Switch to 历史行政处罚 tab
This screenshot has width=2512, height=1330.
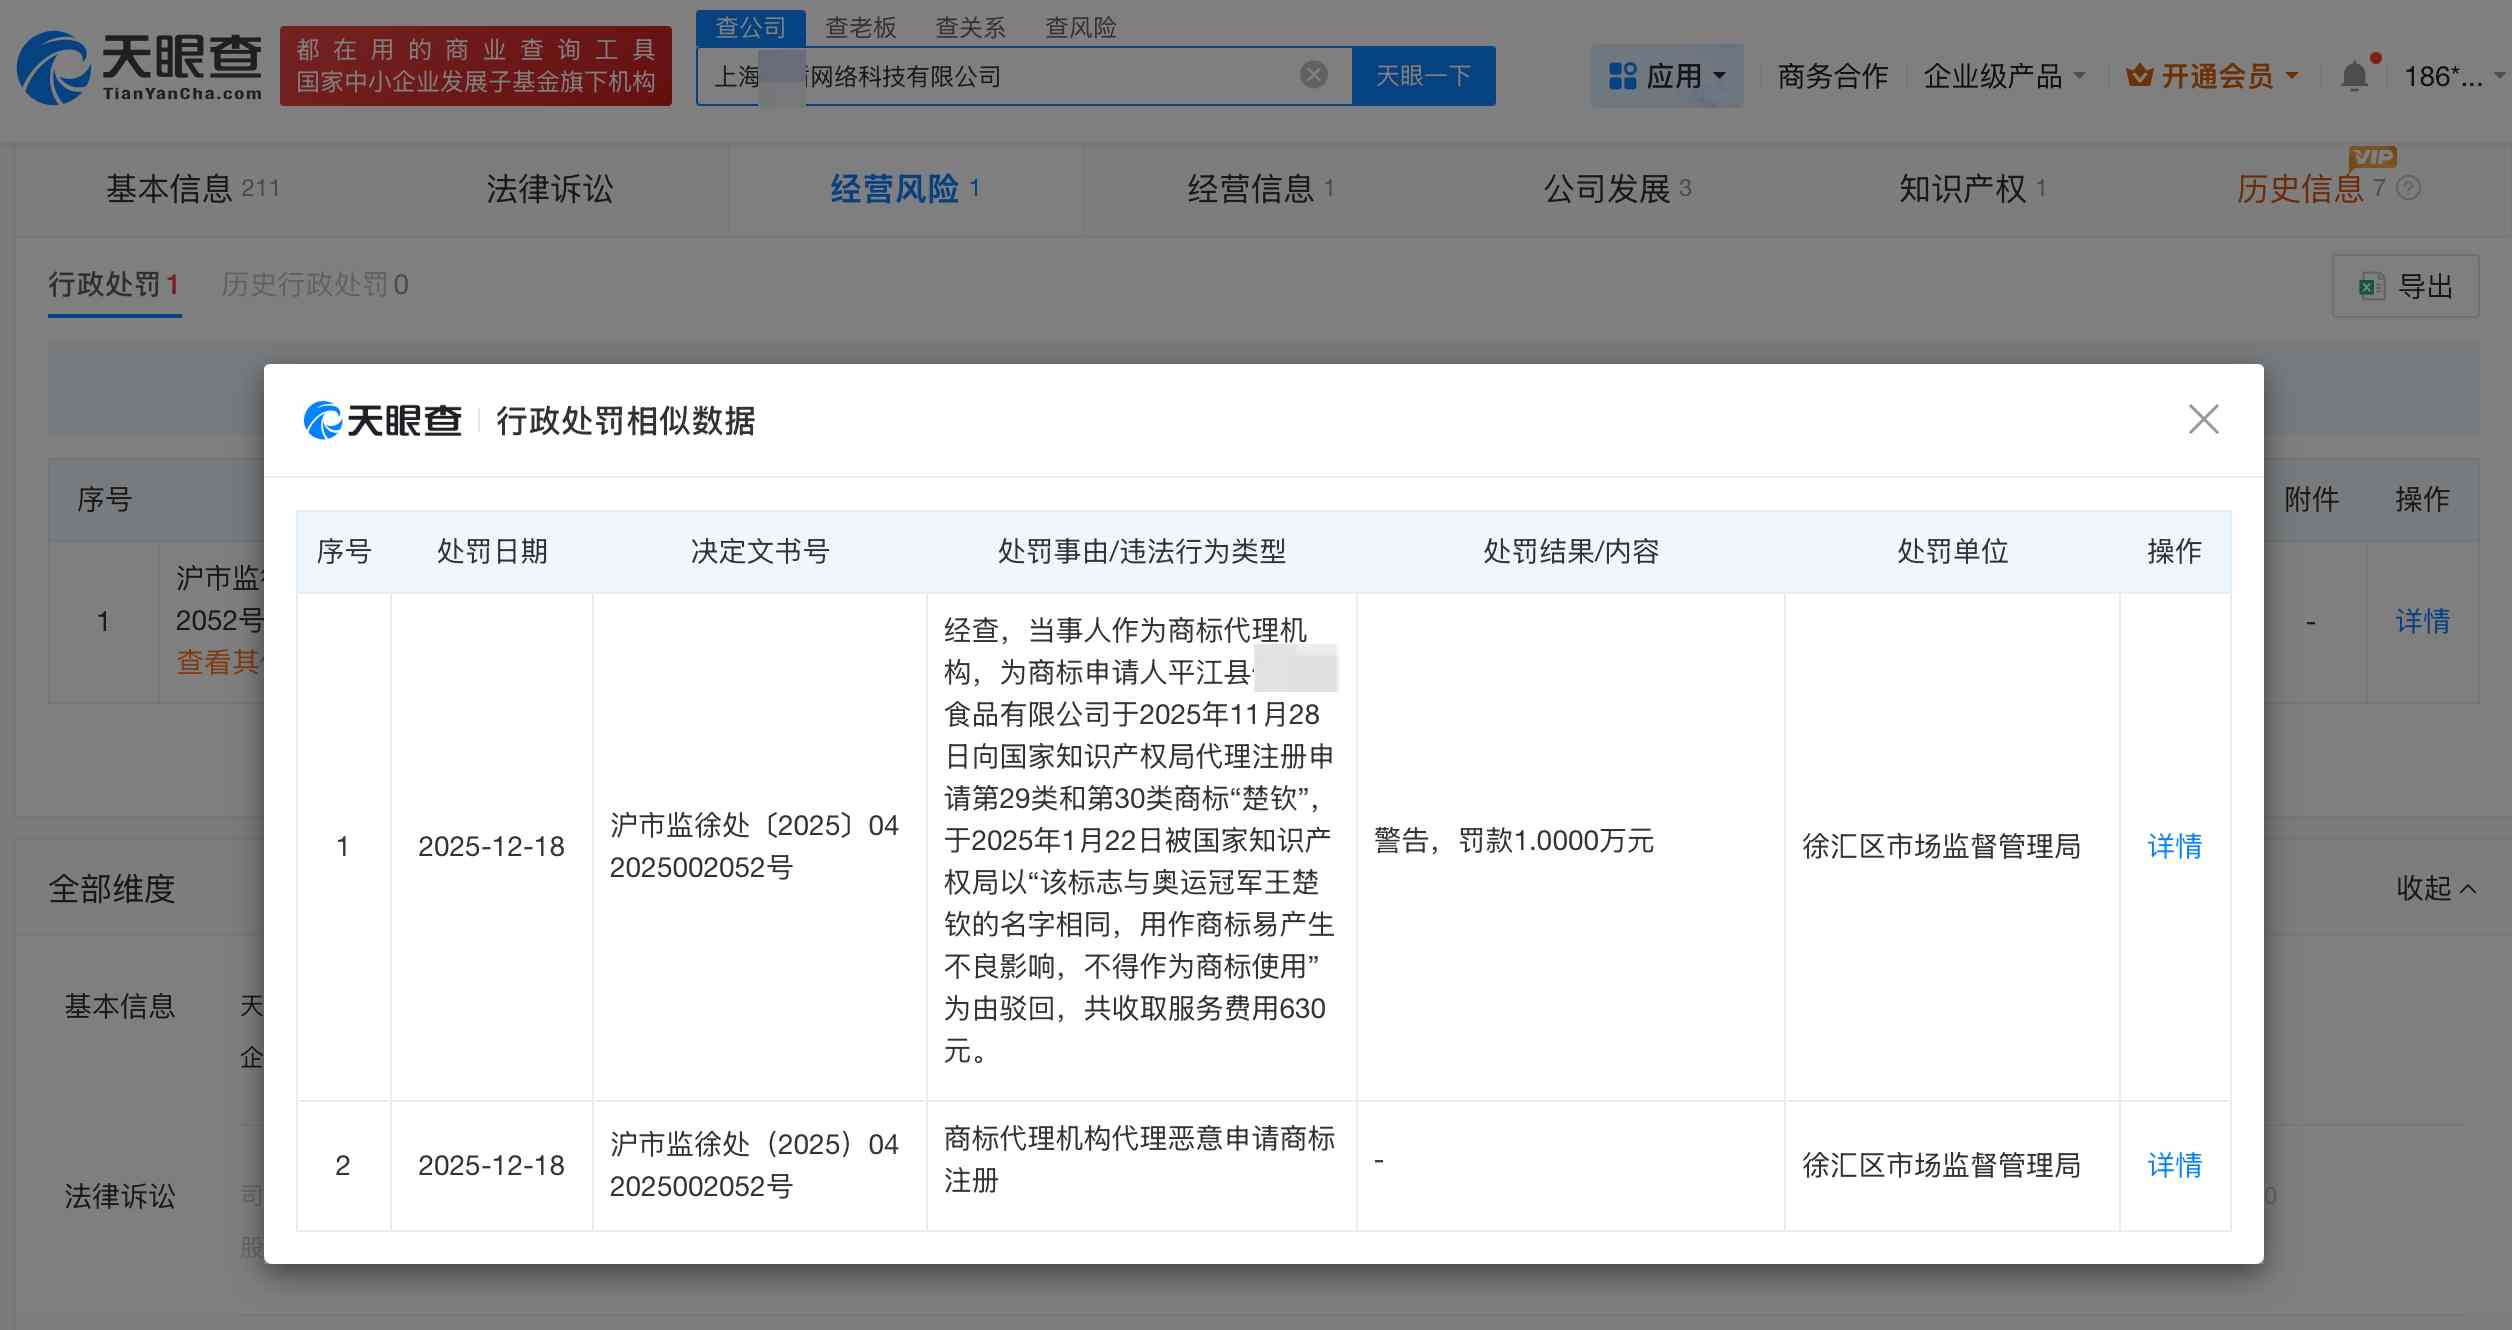pyautogui.click(x=313, y=285)
